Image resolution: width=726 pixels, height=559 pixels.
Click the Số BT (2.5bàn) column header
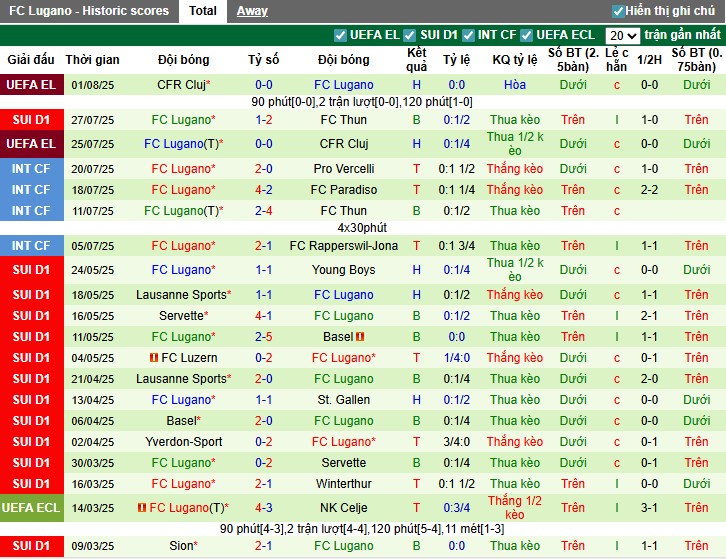pos(573,60)
